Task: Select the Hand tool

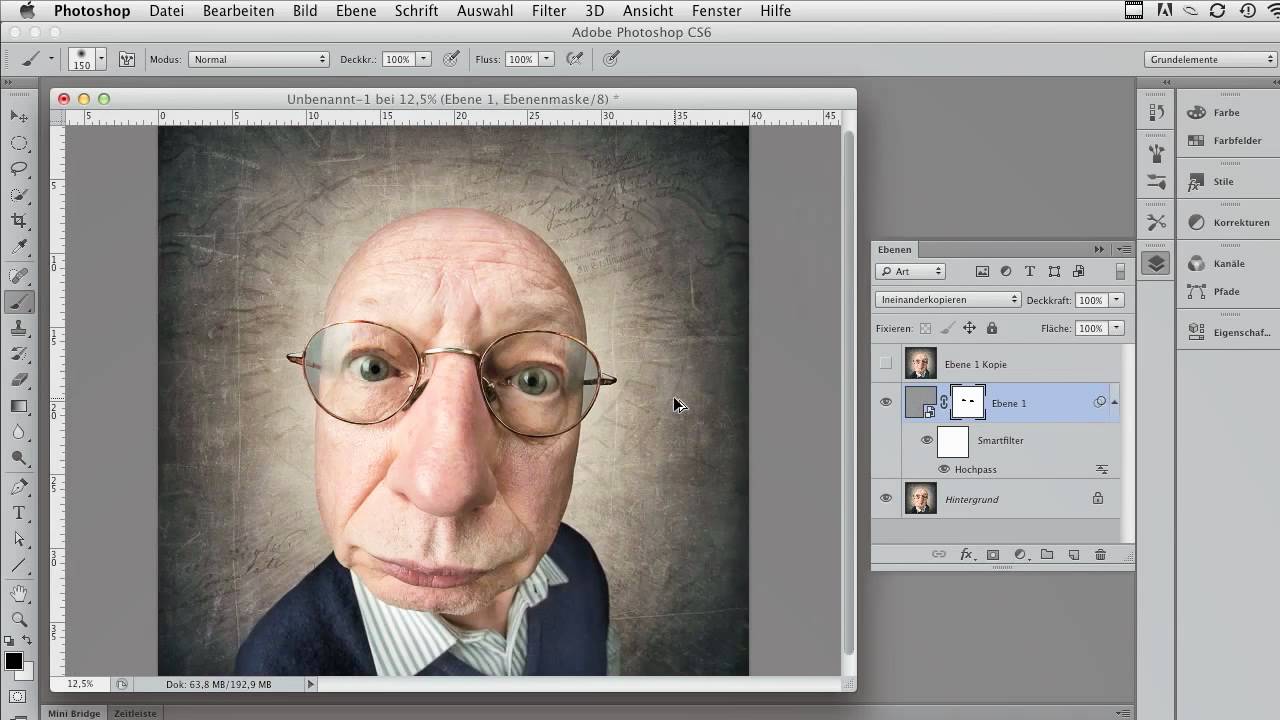Action: click(x=19, y=594)
